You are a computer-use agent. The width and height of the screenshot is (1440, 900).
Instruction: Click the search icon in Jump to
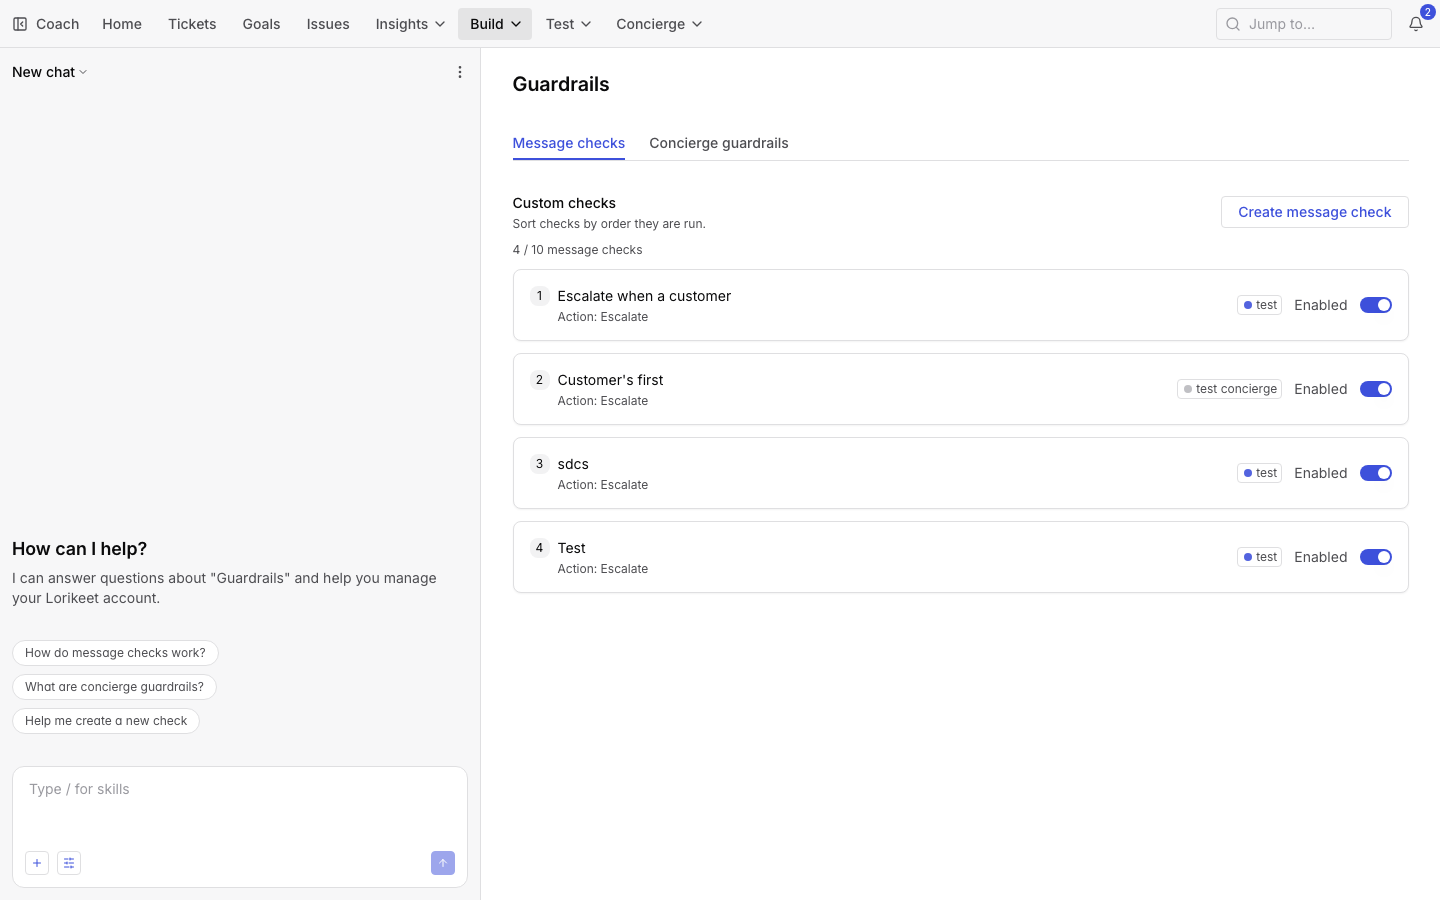pyautogui.click(x=1233, y=24)
